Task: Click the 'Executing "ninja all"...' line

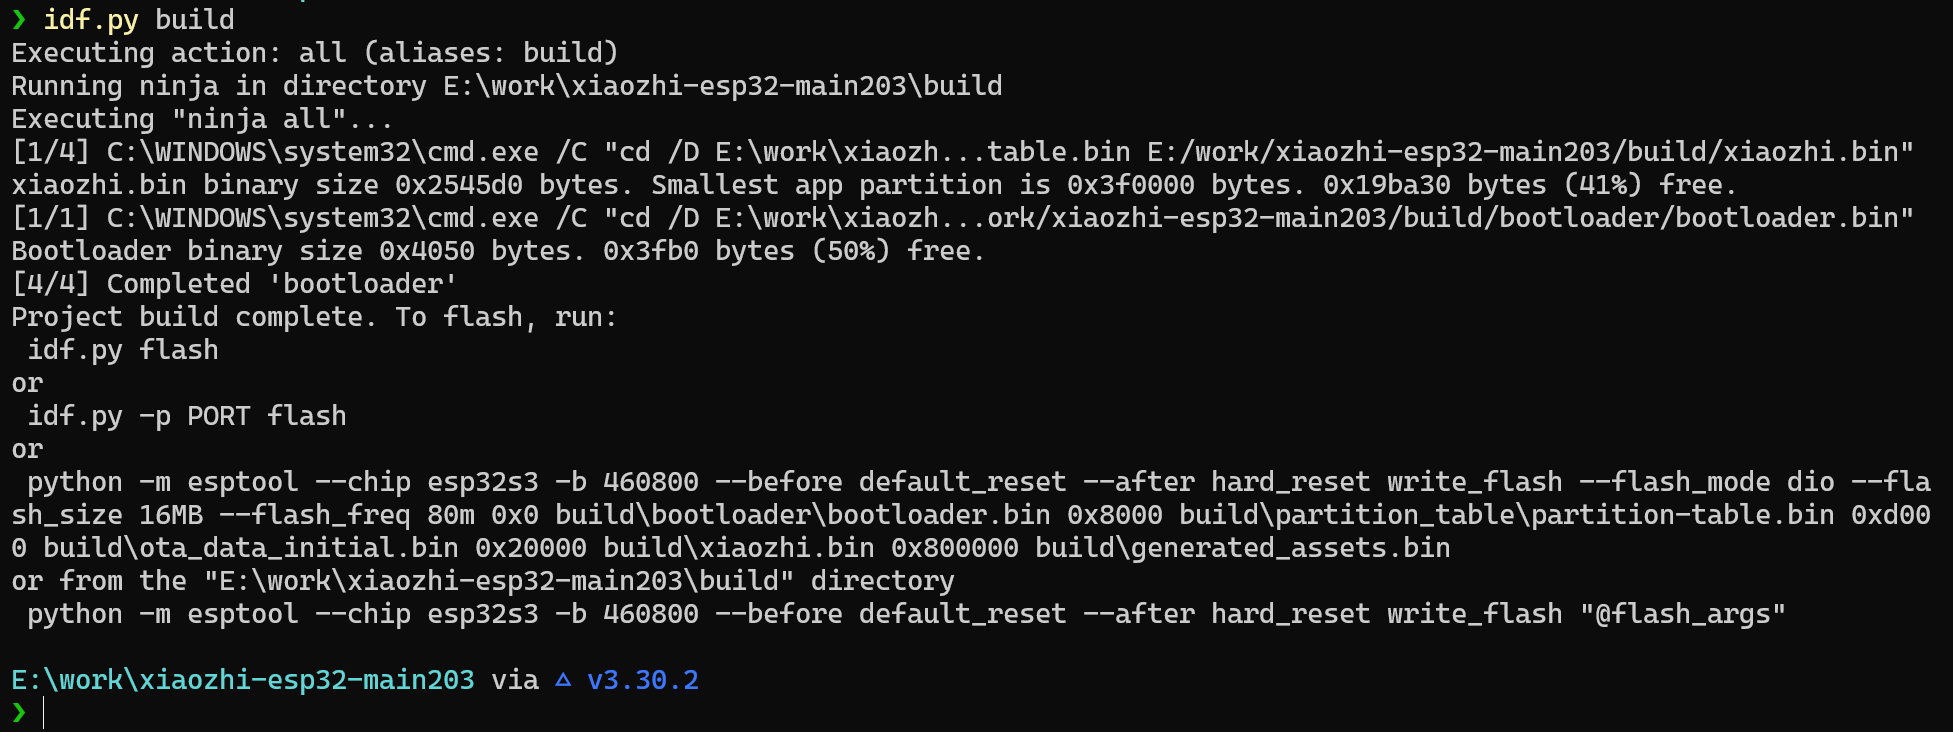Action: (x=202, y=119)
